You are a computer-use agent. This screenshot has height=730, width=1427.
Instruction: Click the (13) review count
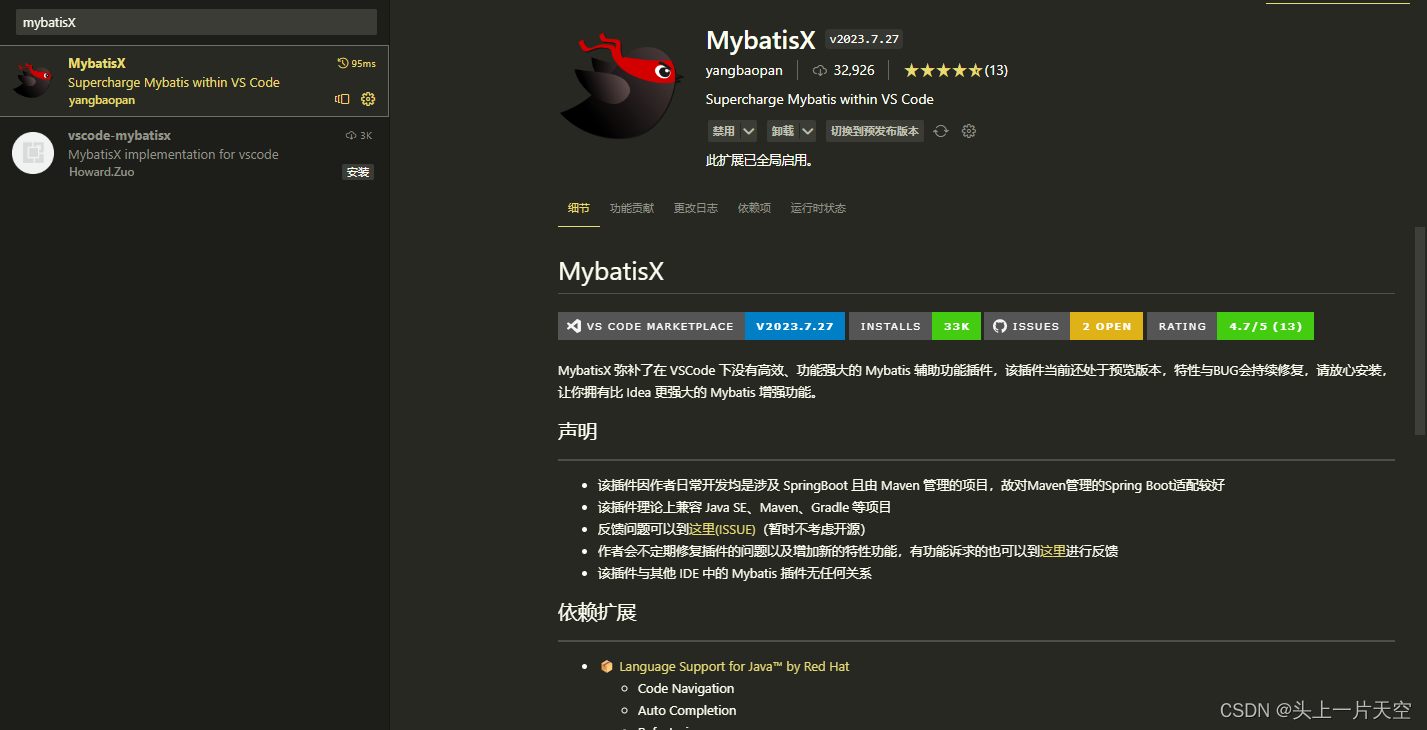pyautogui.click(x=996, y=70)
